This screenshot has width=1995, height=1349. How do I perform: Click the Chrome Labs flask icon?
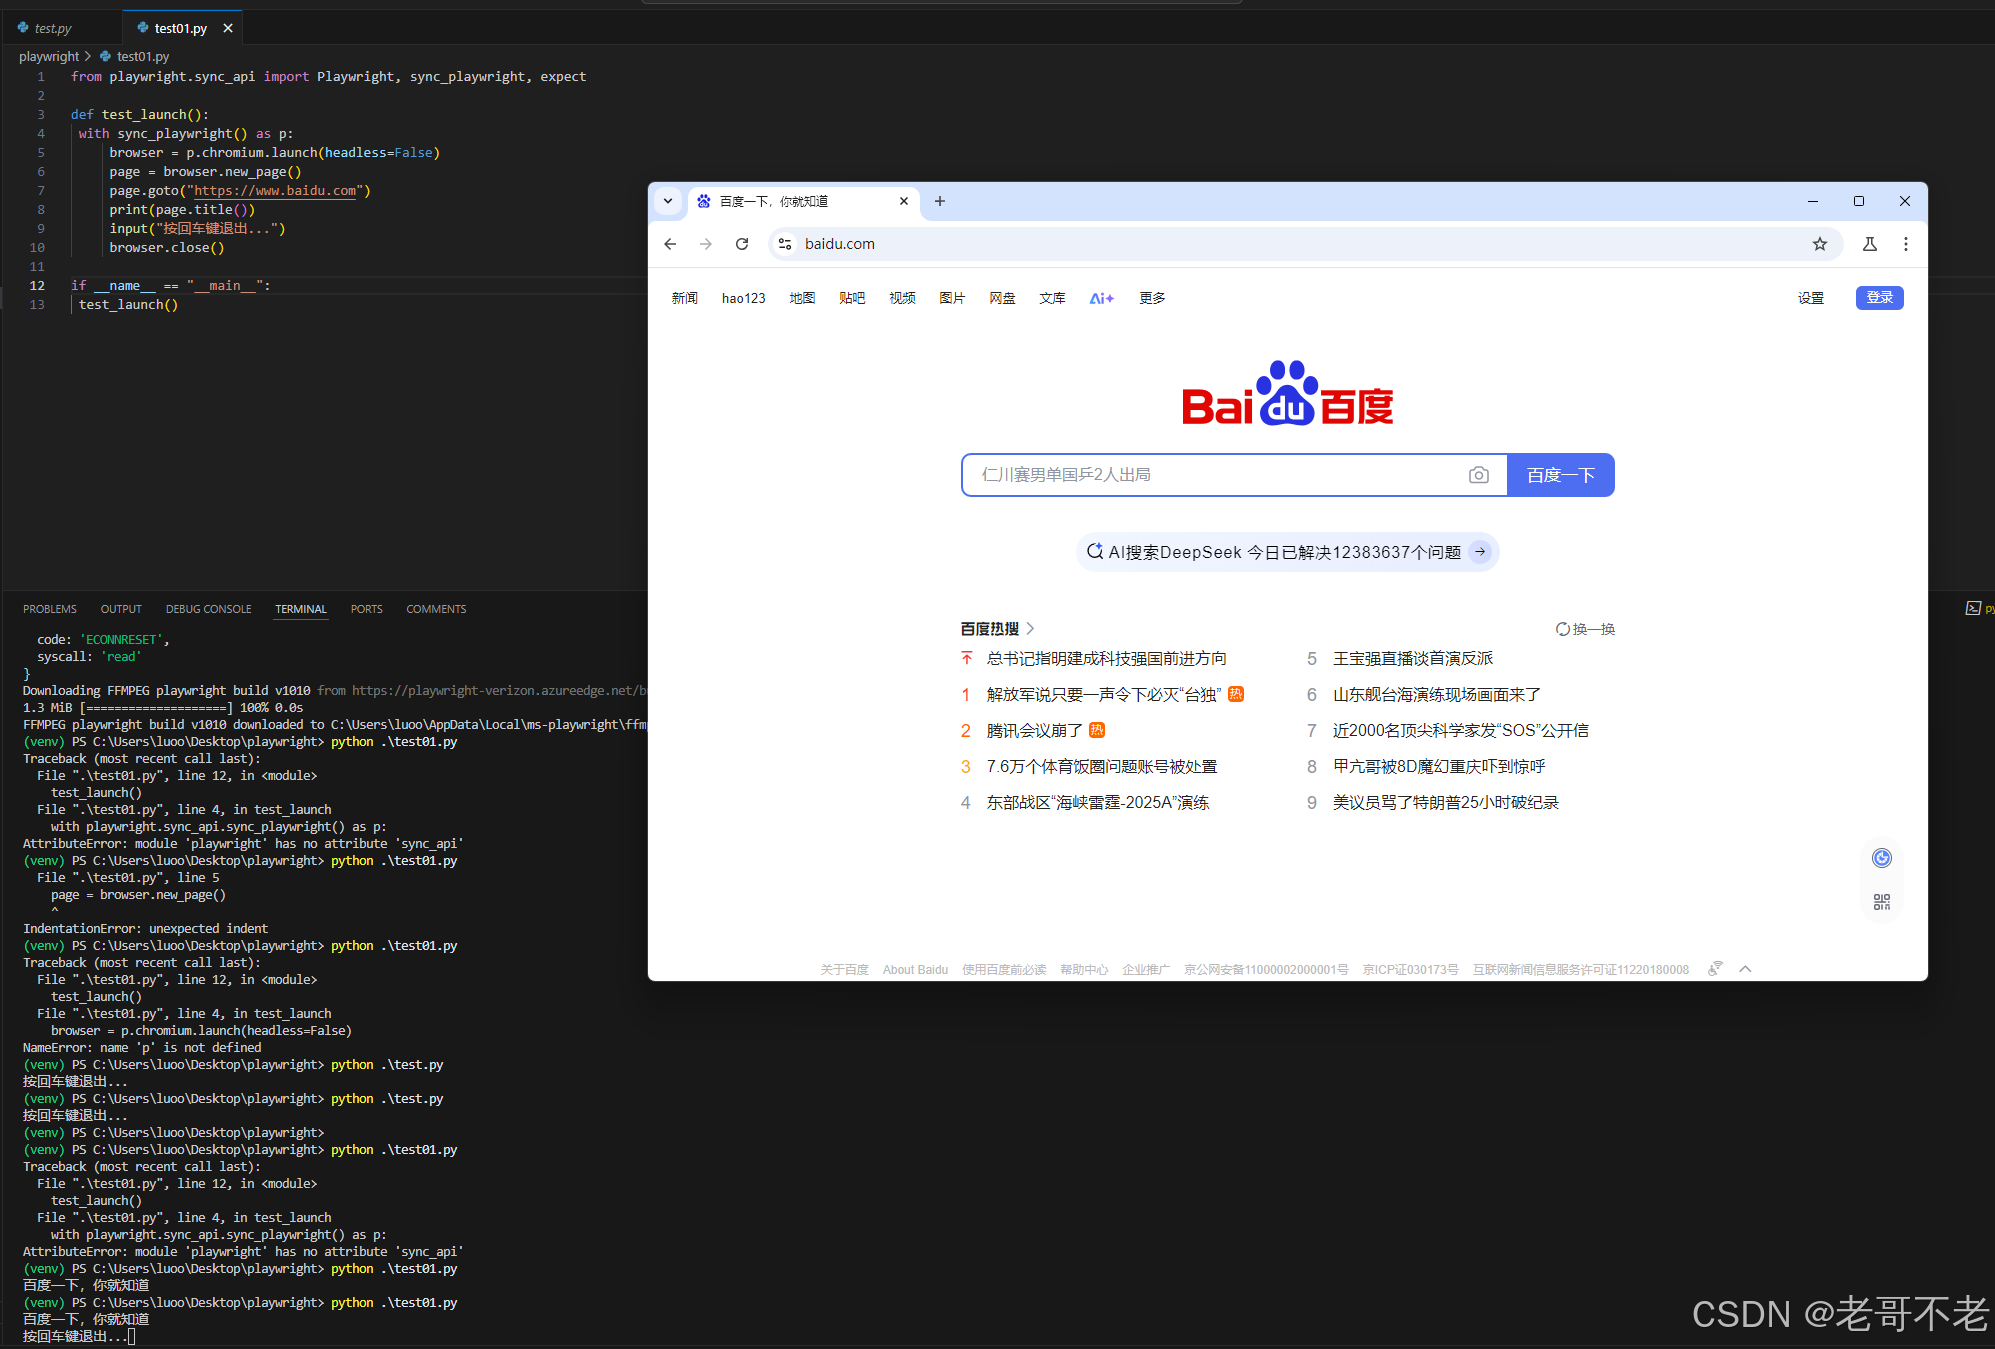[x=1869, y=244]
